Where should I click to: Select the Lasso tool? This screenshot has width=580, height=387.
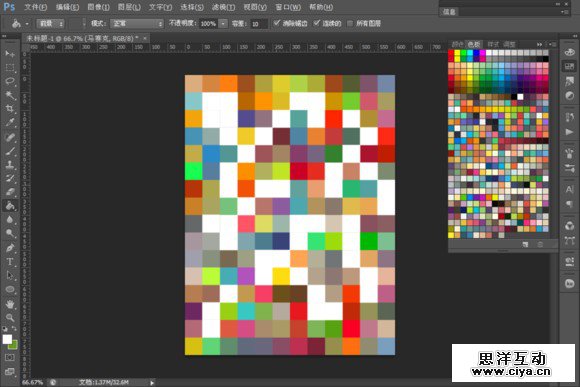click(x=10, y=81)
